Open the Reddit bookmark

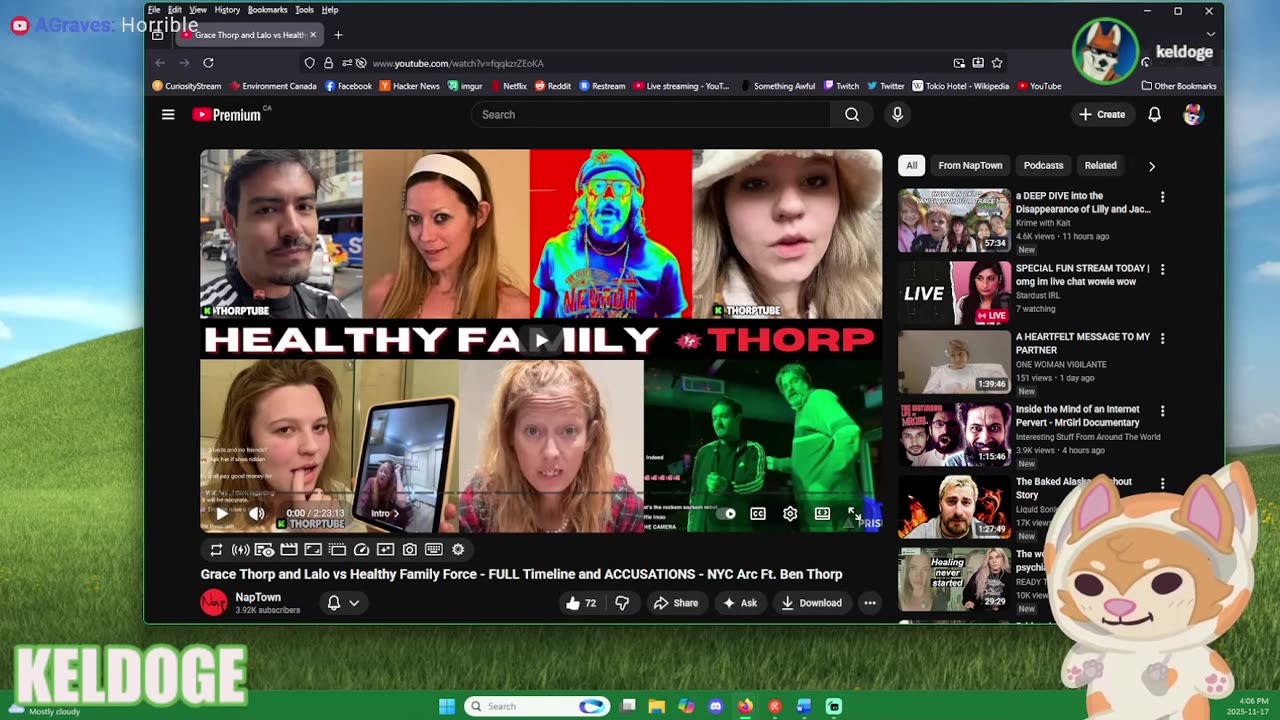(552, 86)
